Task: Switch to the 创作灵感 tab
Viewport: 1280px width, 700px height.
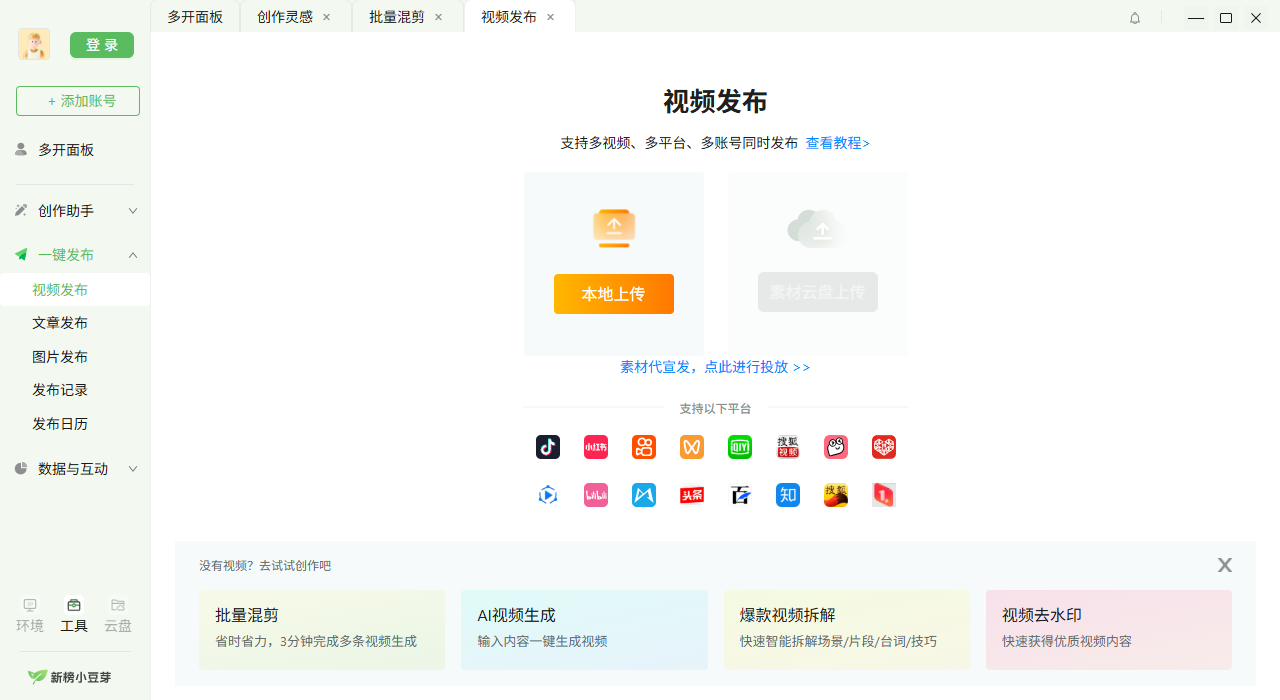Action: click(284, 17)
